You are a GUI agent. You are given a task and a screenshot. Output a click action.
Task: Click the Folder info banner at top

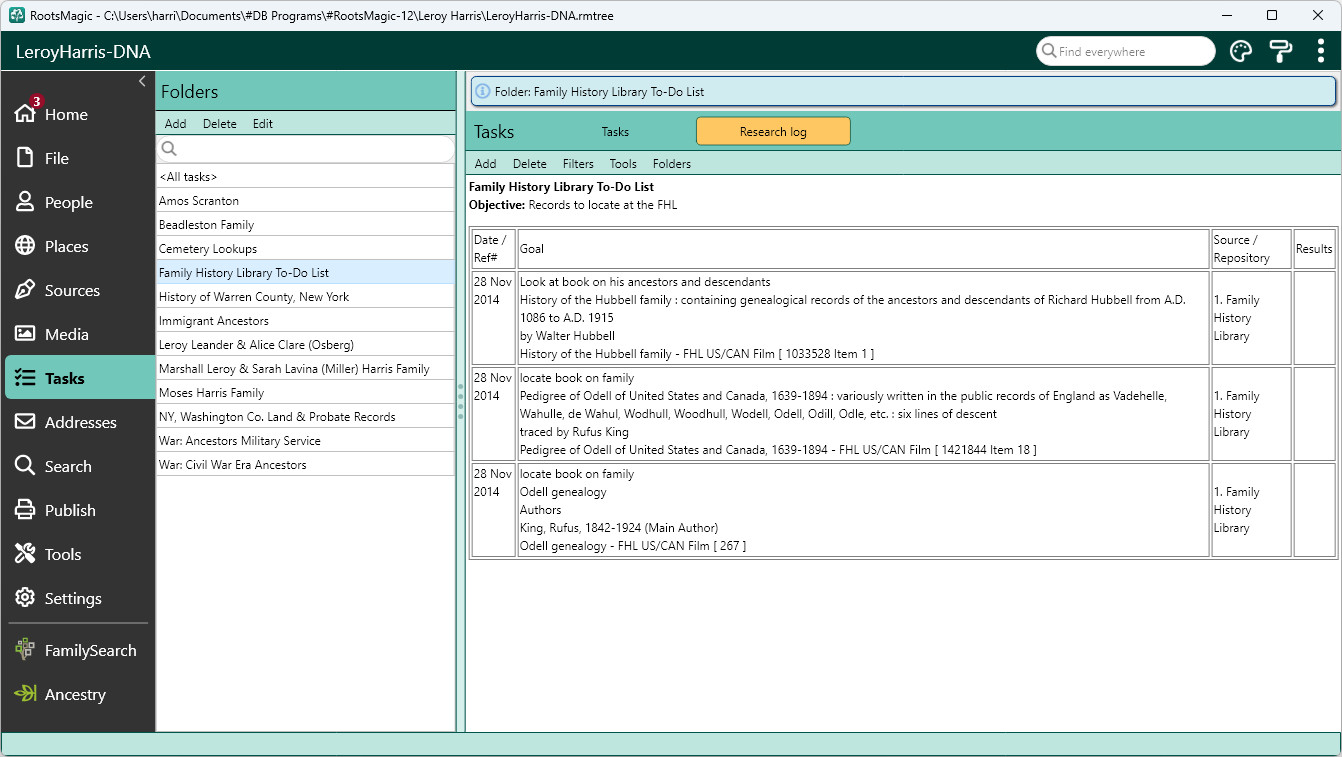(903, 91)
